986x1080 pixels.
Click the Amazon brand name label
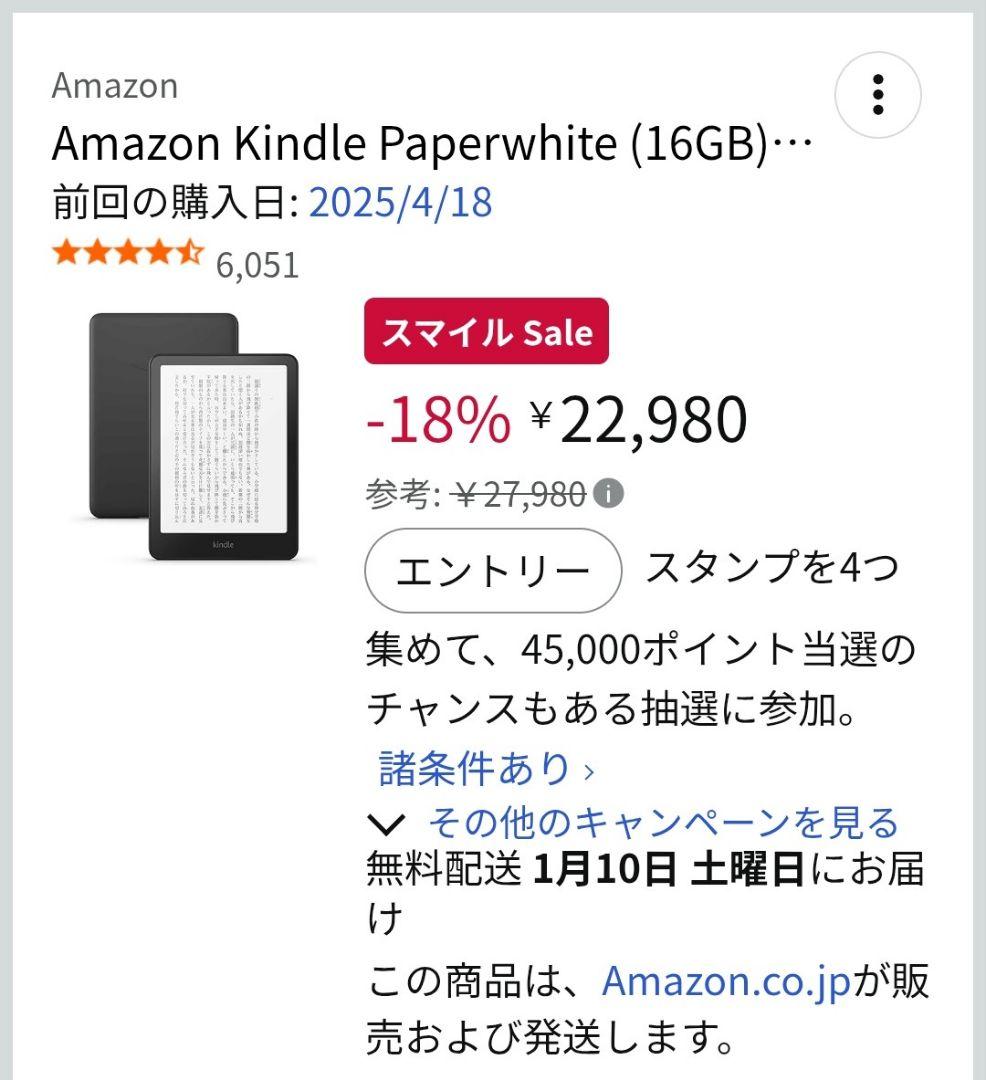[x=113, y=86]
